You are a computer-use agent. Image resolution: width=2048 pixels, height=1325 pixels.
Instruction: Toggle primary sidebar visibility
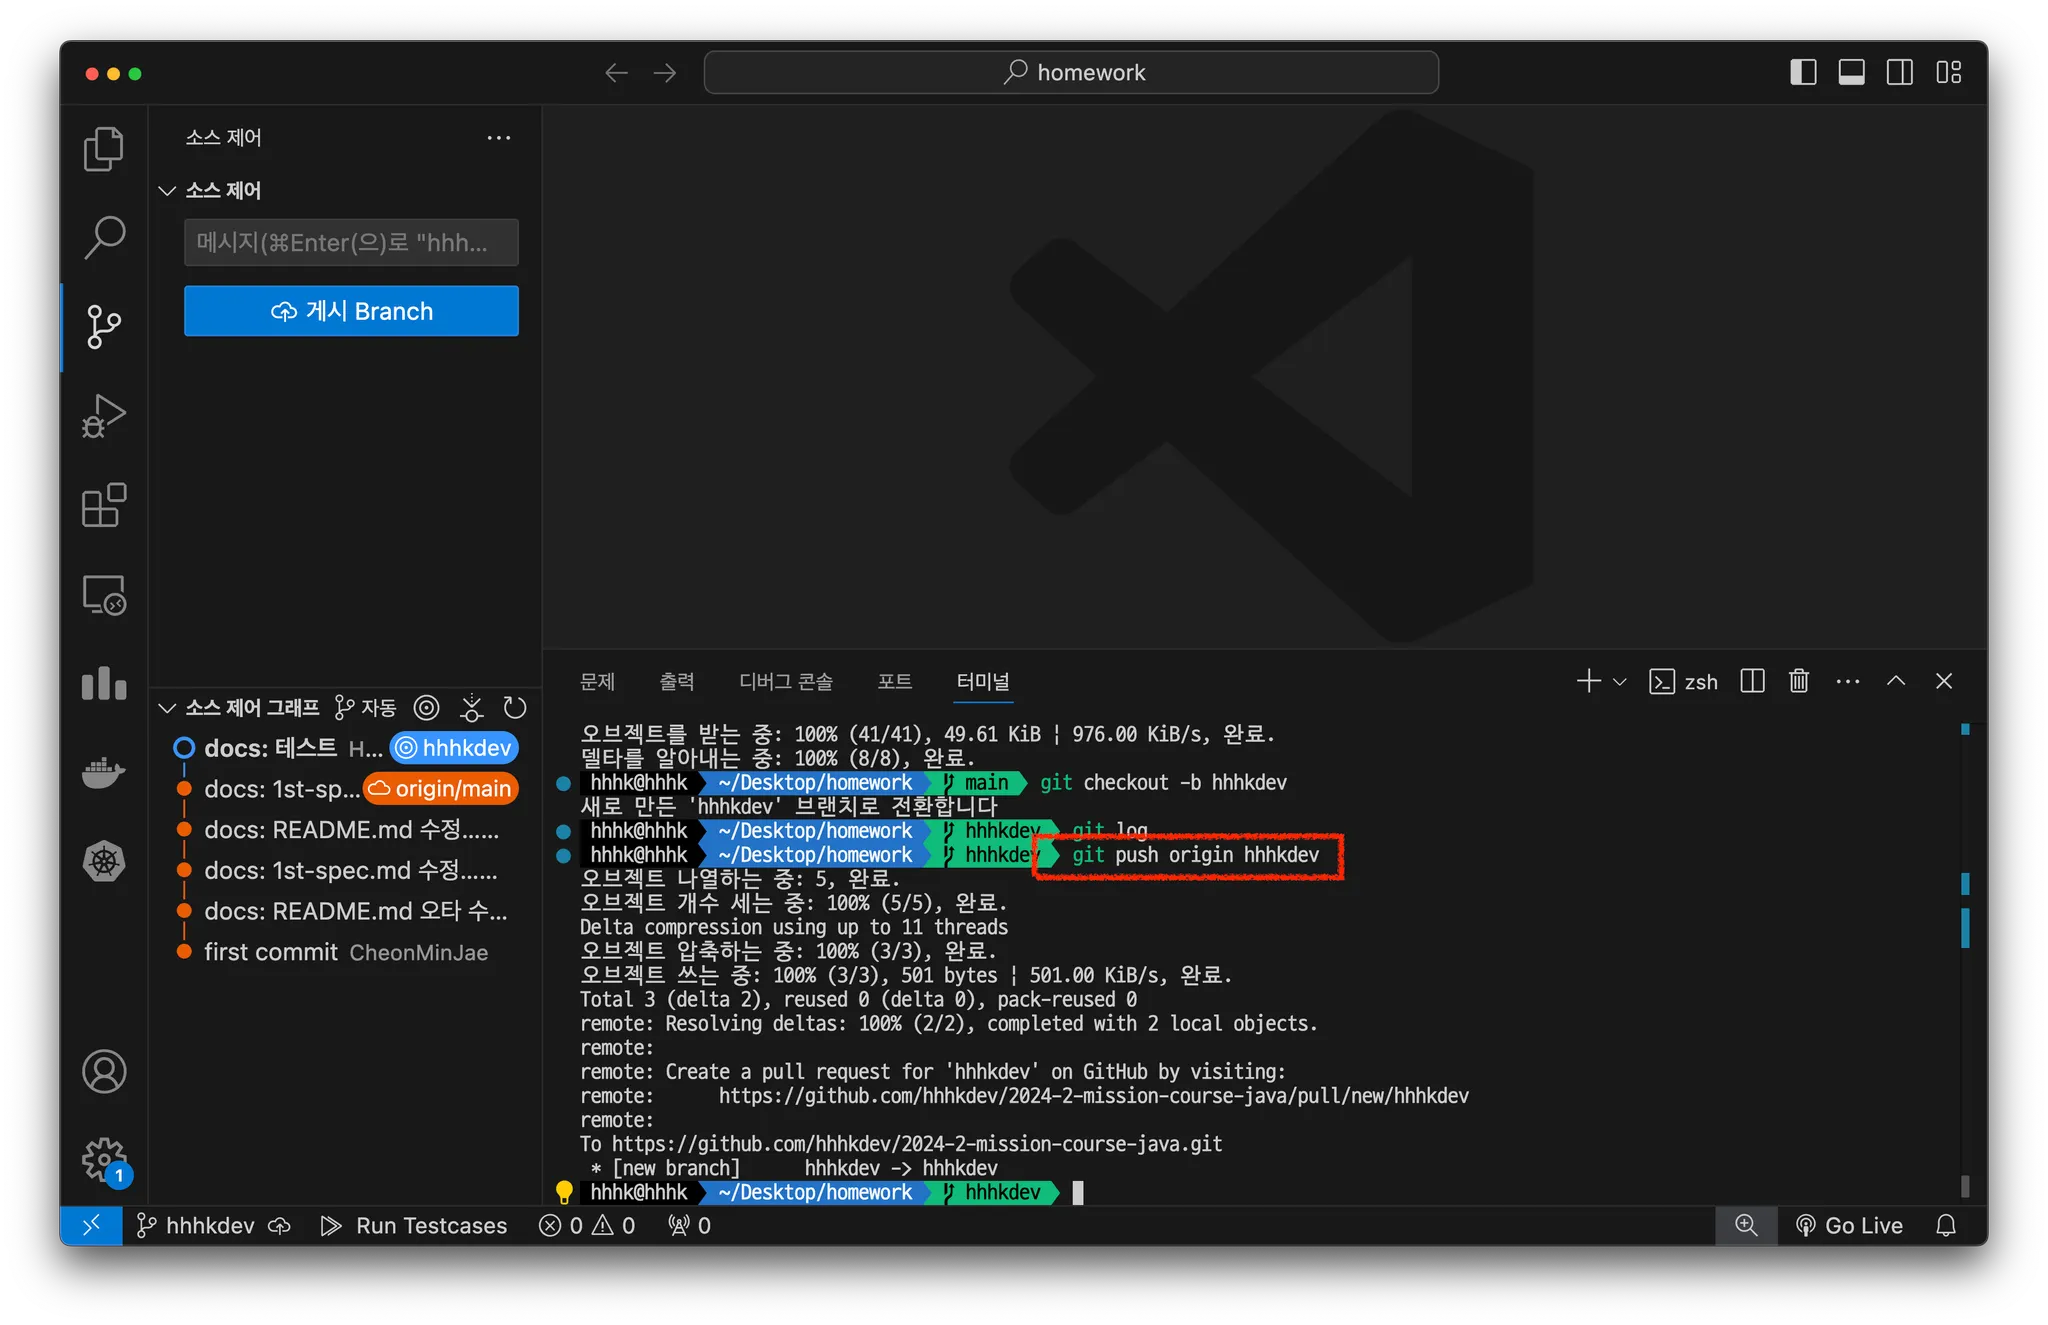[x=1802, y=72]
